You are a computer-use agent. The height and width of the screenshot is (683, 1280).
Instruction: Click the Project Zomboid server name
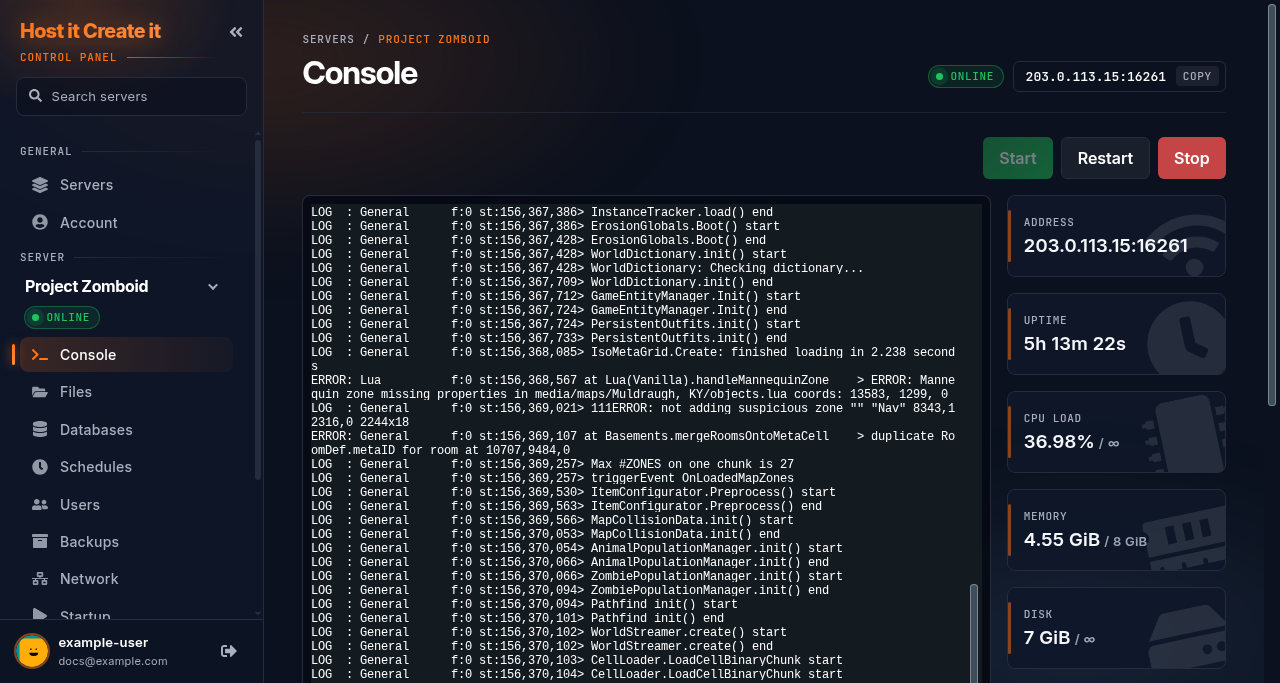pos(87,286)
